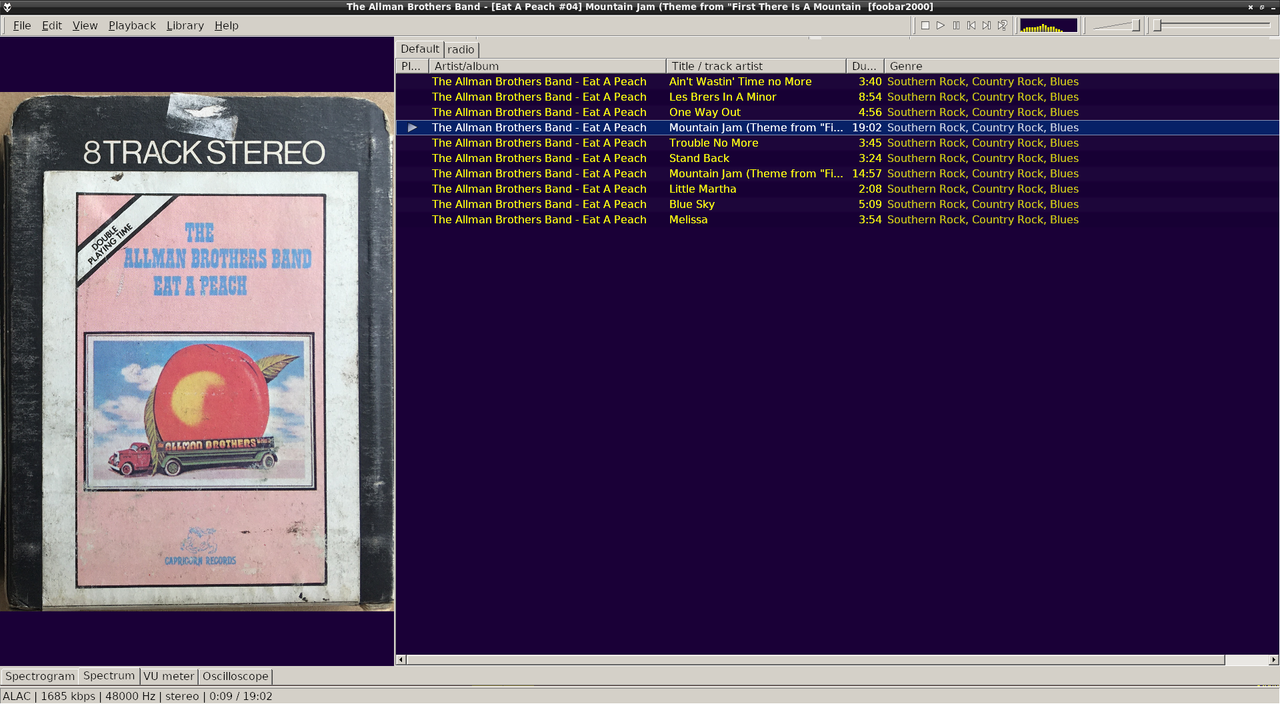Skip to the next track
Image resolution: width=1280 pixels, height=704 pixels.
[986, 25]
